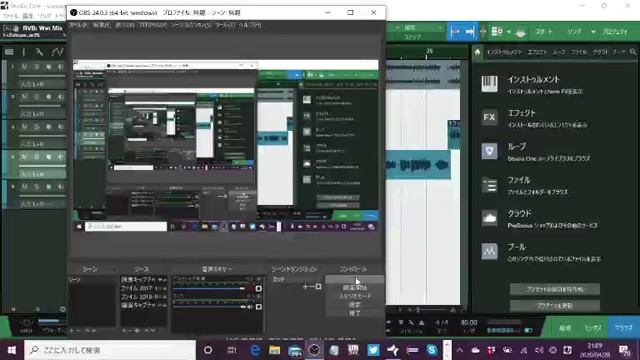
Task: Go to browser home icon
Action: click(477, 52)
